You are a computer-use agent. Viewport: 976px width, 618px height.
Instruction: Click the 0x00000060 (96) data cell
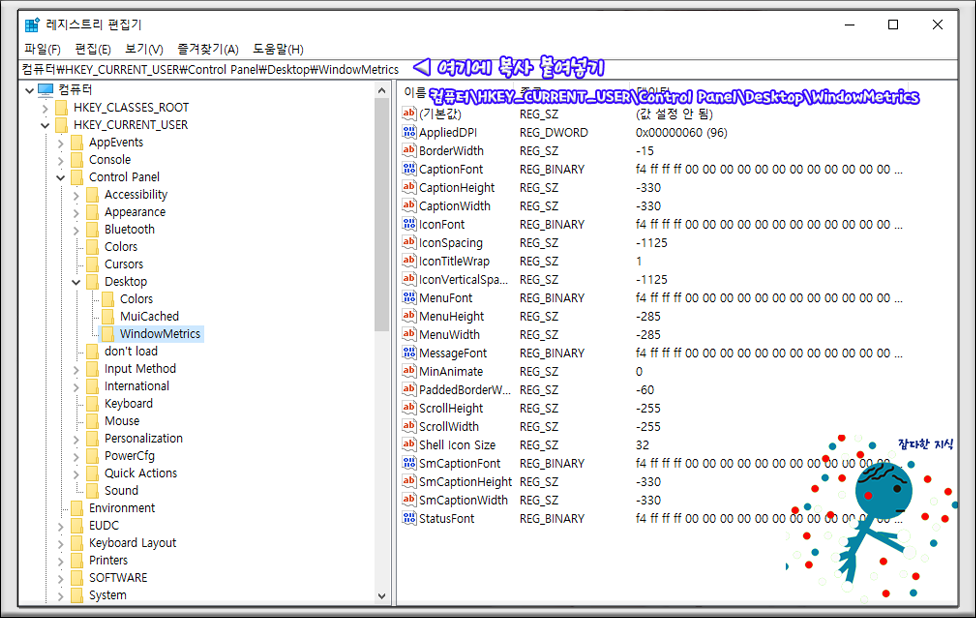point(681,132)
